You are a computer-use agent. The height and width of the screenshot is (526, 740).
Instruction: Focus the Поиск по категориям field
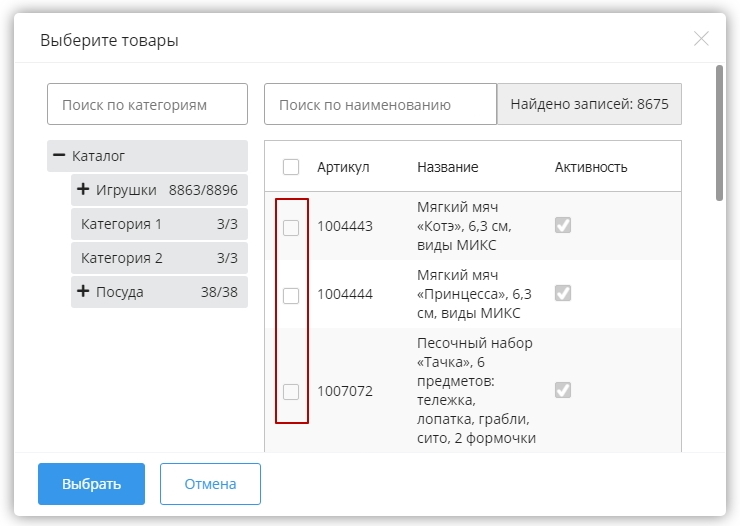147,104
